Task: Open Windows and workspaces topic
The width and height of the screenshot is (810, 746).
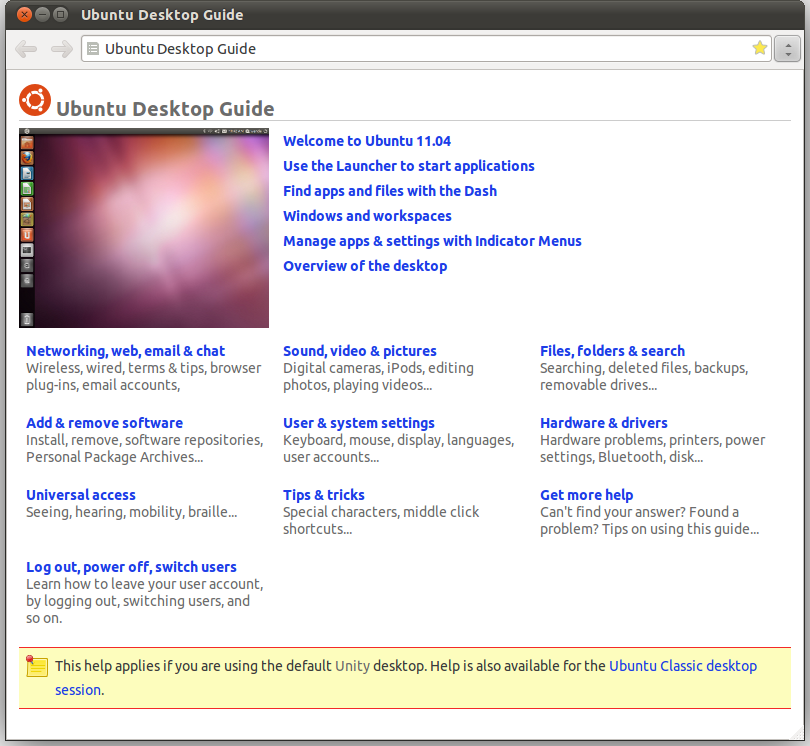Action: pos(367,216)
